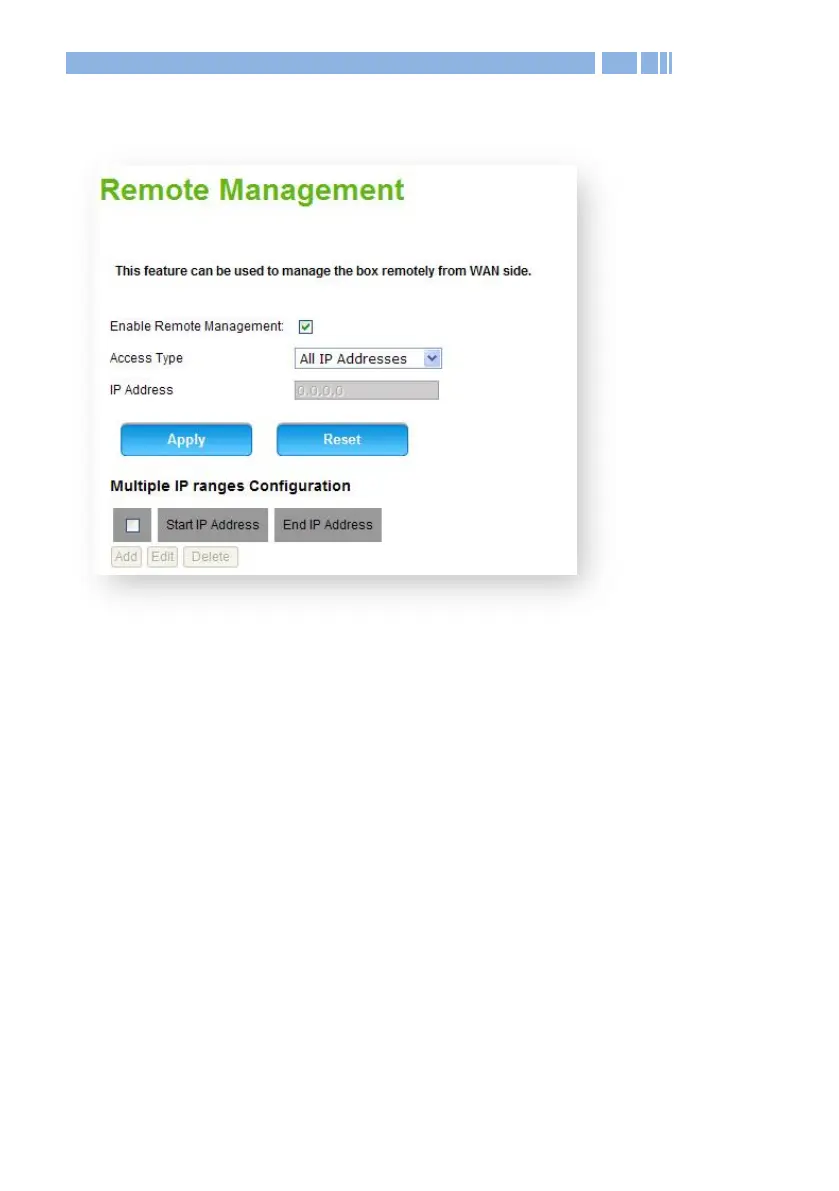This screenshot has width=839, height=1191.
Task: Click the WAN side feature description text
Action: [323, 271]
